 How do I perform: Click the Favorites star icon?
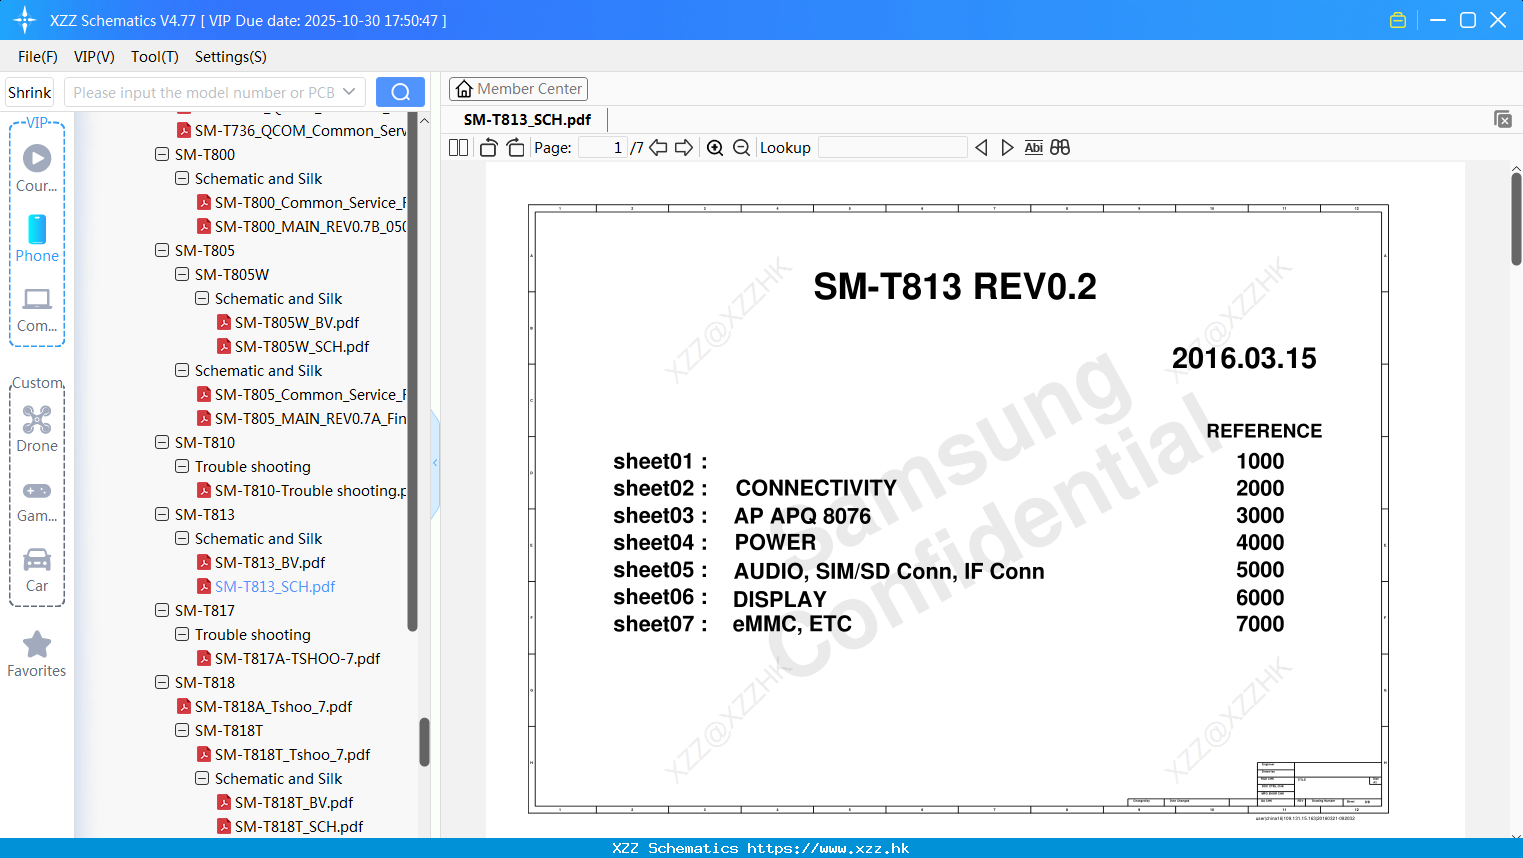tap(37, 644)
